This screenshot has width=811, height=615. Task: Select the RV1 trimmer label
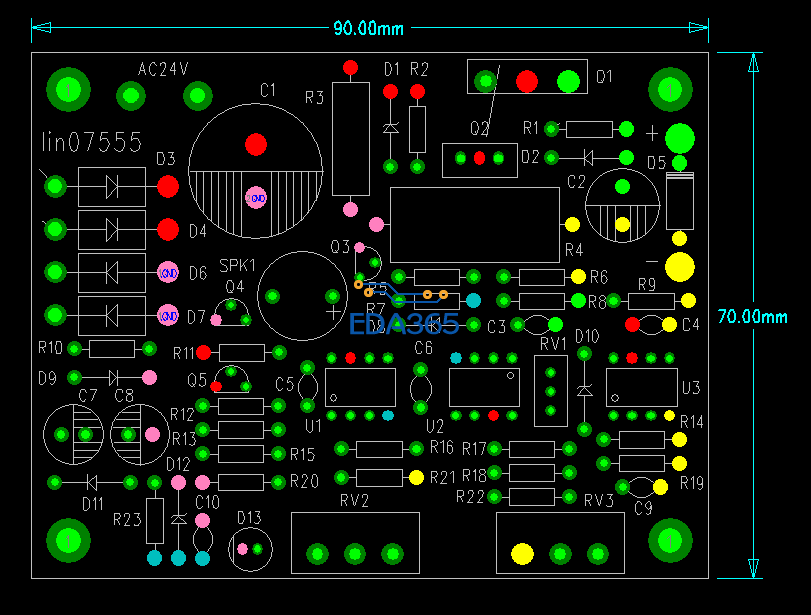(553, 343)
